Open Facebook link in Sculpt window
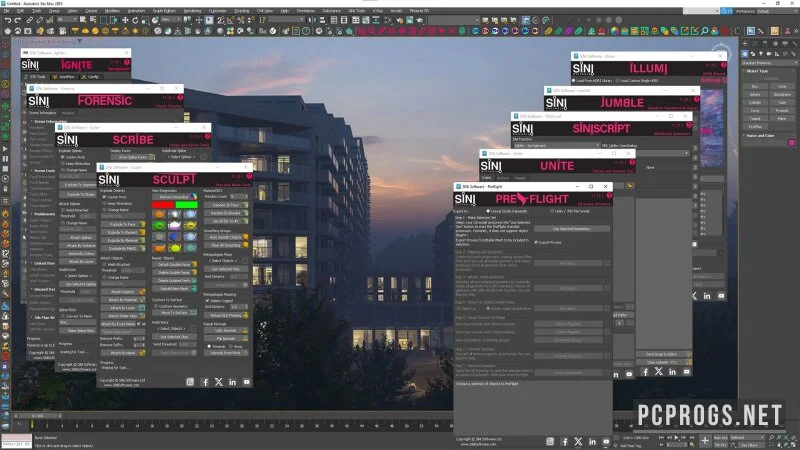 (x=205, y=382)
